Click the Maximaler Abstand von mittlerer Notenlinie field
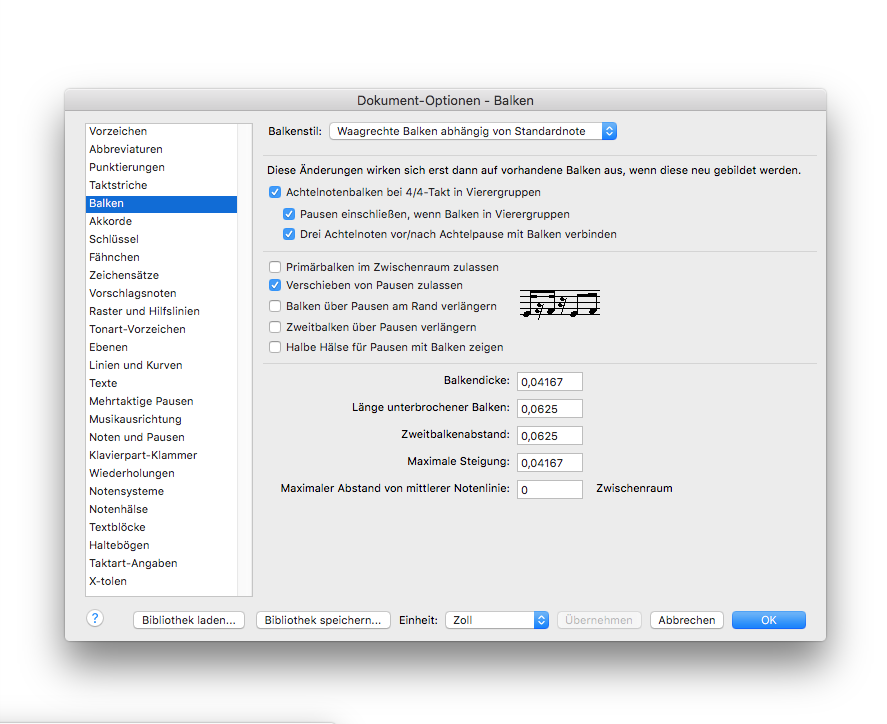 click(x=550, y=490)
